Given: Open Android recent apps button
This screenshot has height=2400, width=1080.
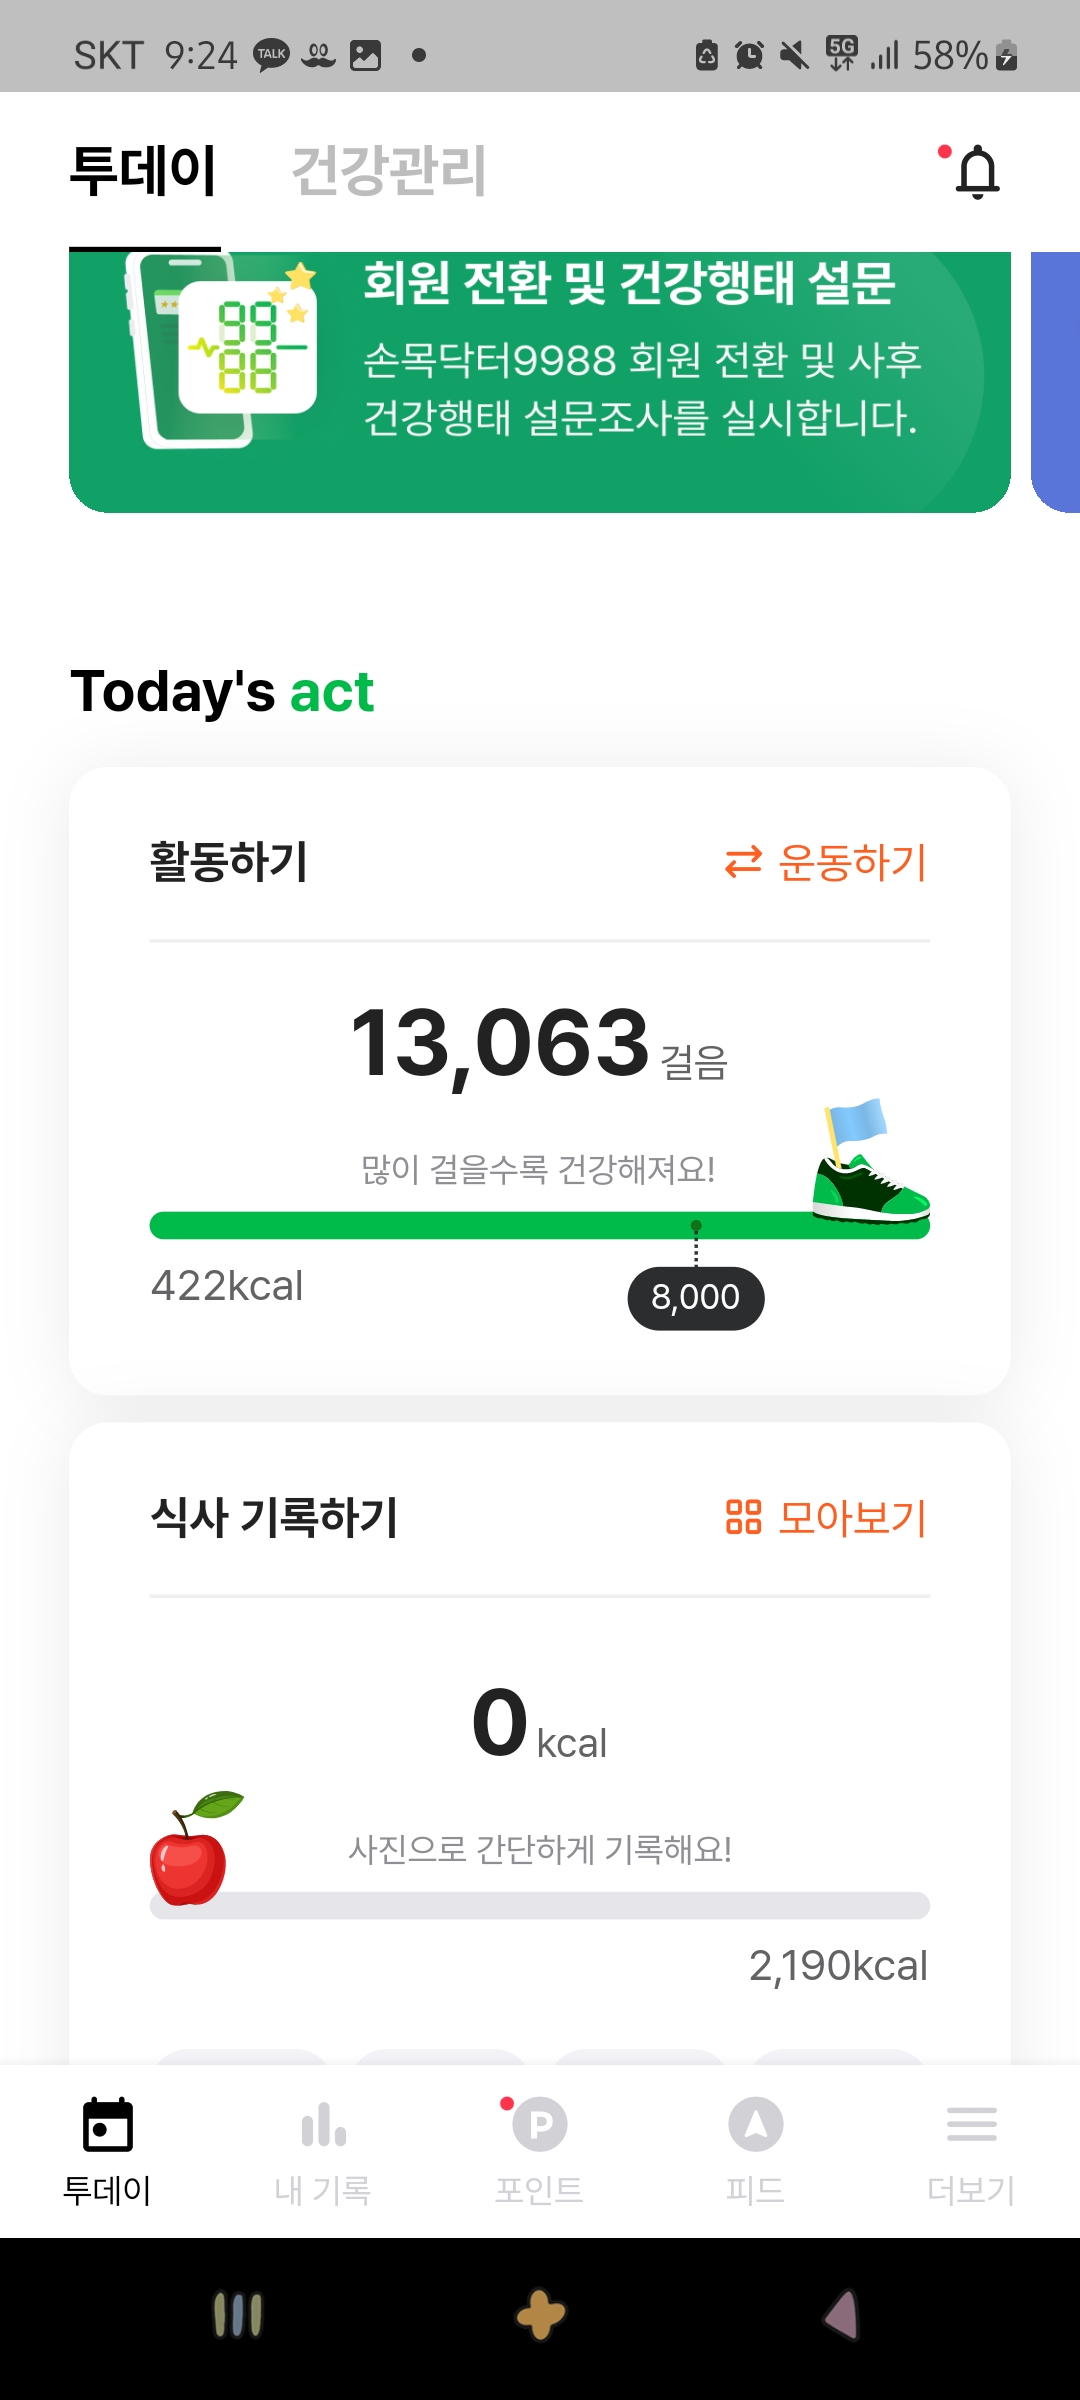Looking at the screenshot, I should coord(238,2314).
